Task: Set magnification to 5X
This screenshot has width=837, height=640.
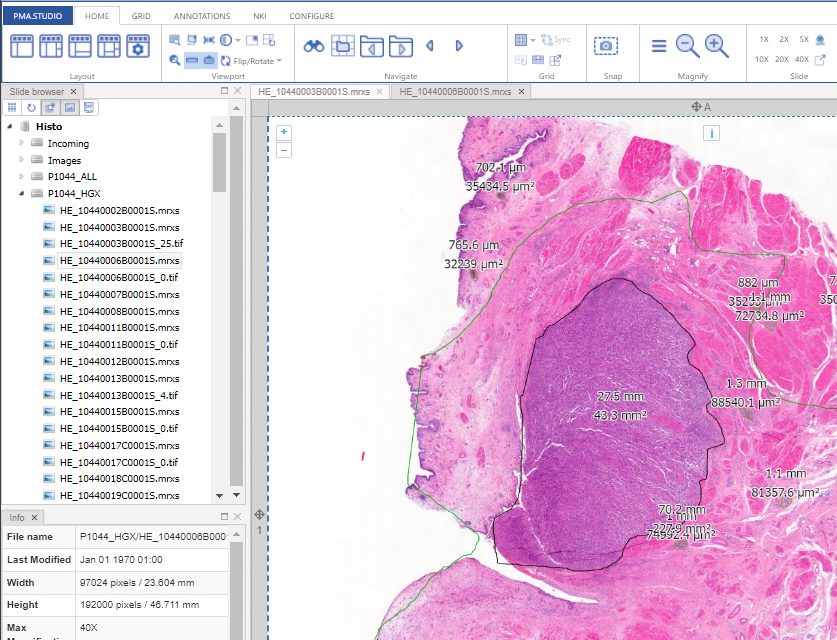Action: (x=804, y=39)
